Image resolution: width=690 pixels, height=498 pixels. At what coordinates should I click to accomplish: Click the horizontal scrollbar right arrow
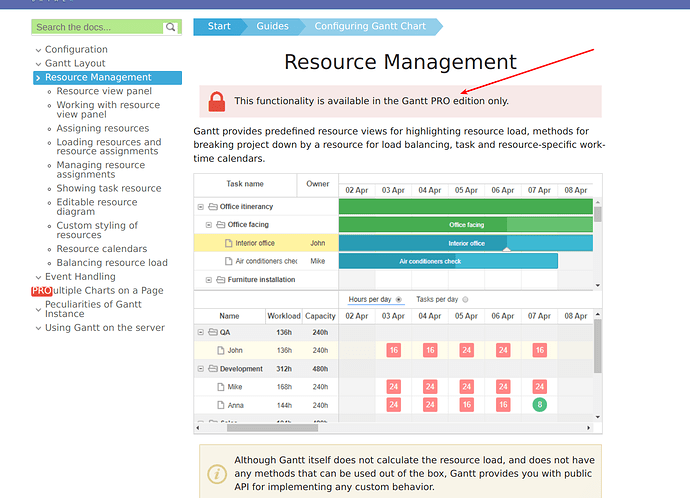tap(589, 428)
